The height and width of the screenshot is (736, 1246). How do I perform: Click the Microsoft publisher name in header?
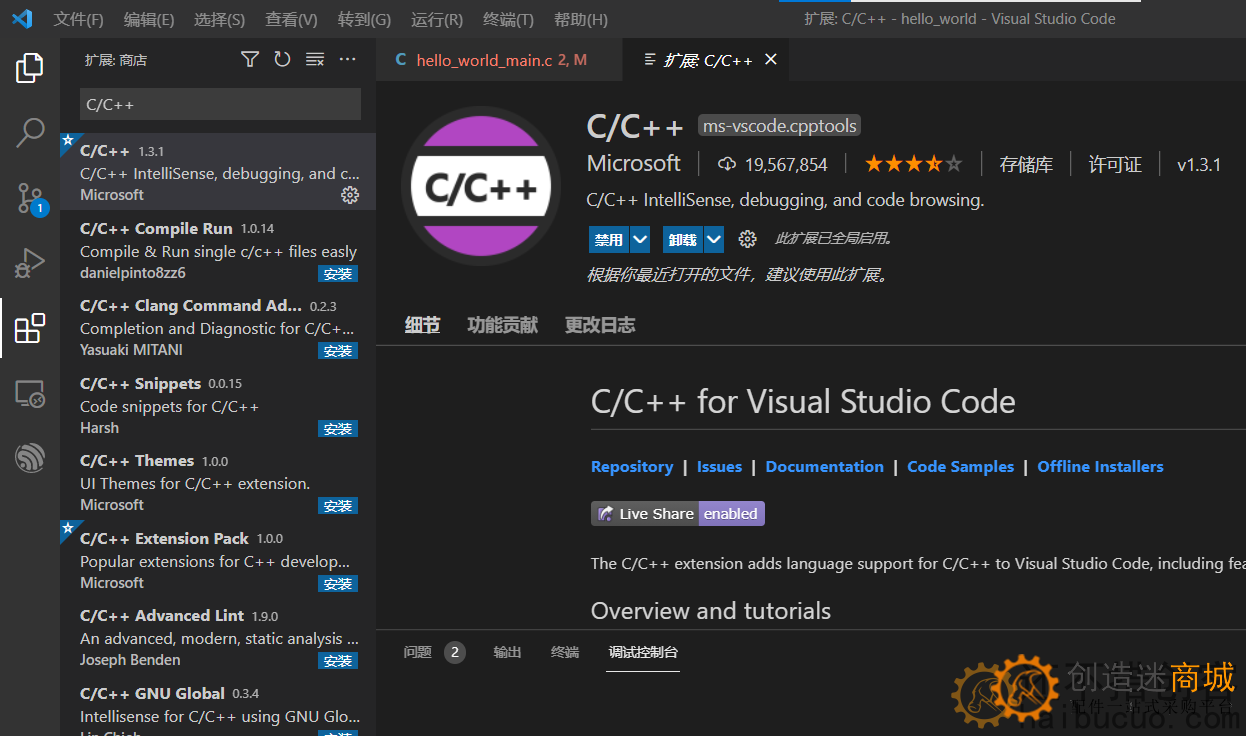[x=634, y=164]
